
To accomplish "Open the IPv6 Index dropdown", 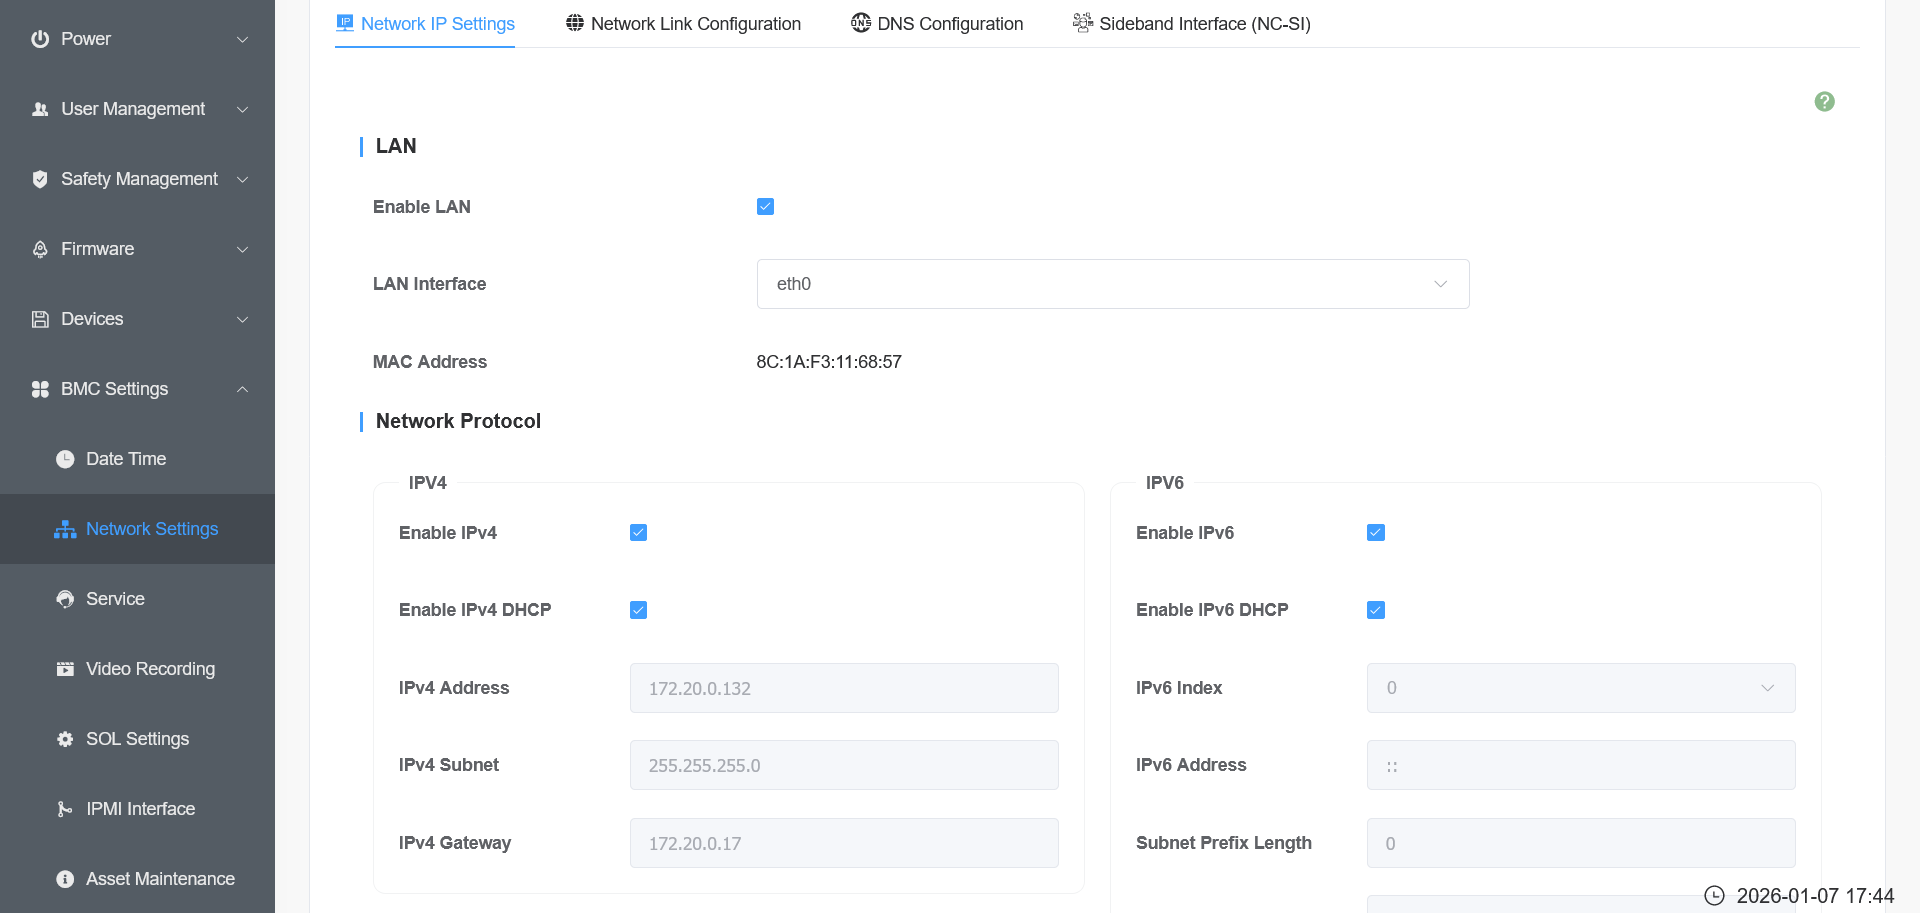I will (x=1580, y=688).
